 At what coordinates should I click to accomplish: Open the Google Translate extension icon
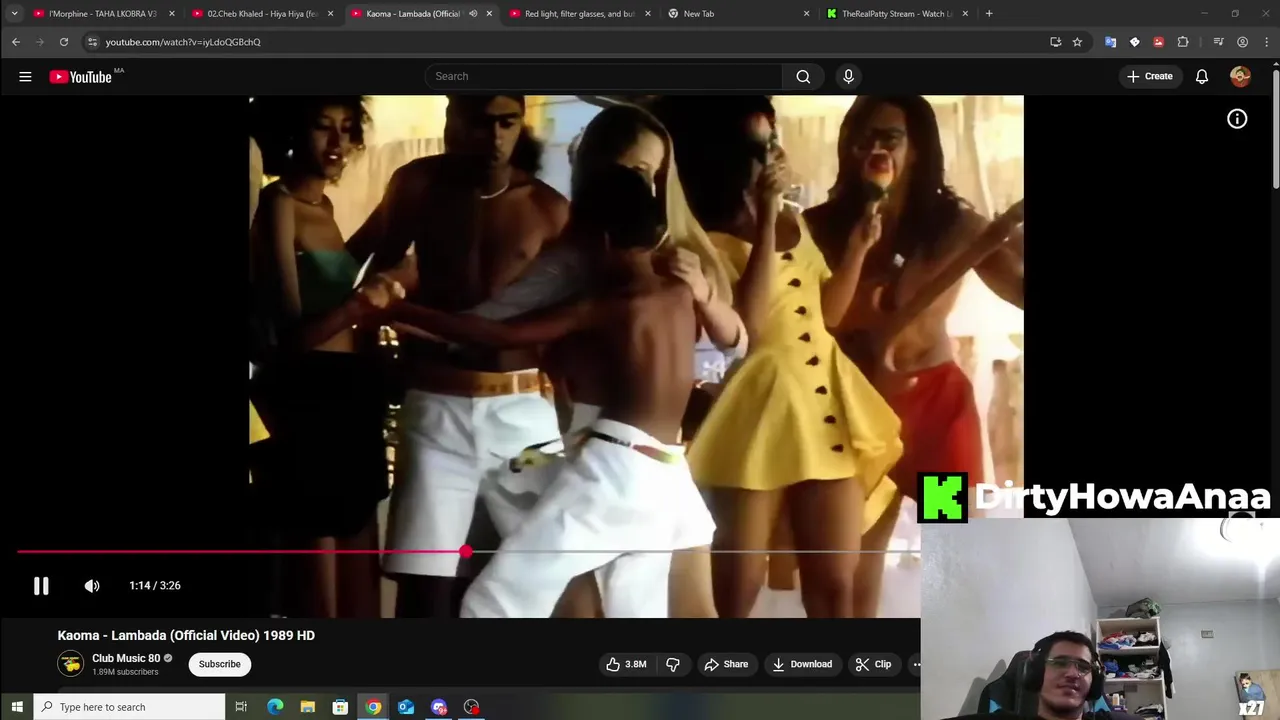click(1110, 42)
